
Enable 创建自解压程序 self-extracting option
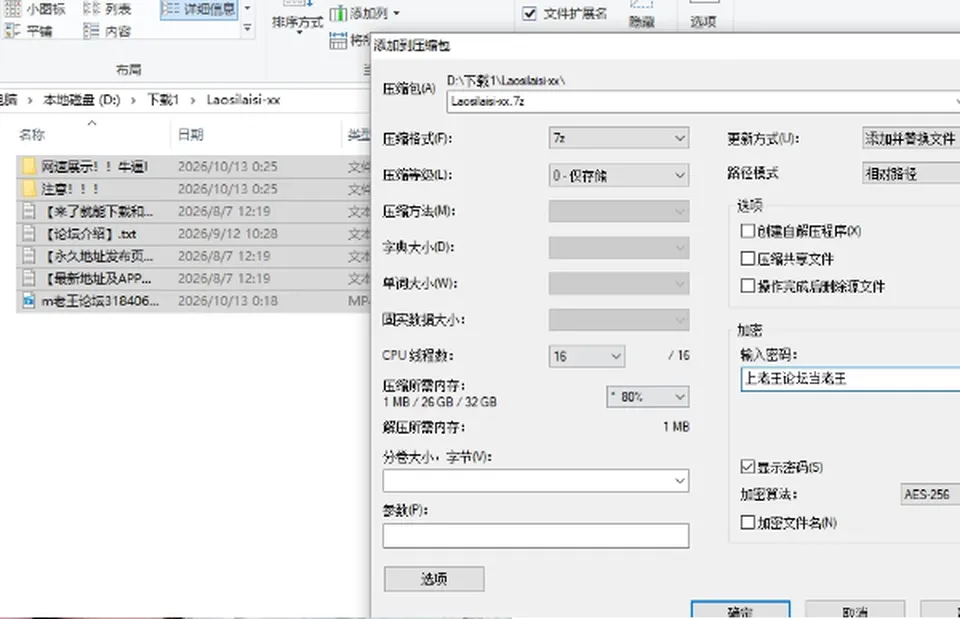(747, 231)
